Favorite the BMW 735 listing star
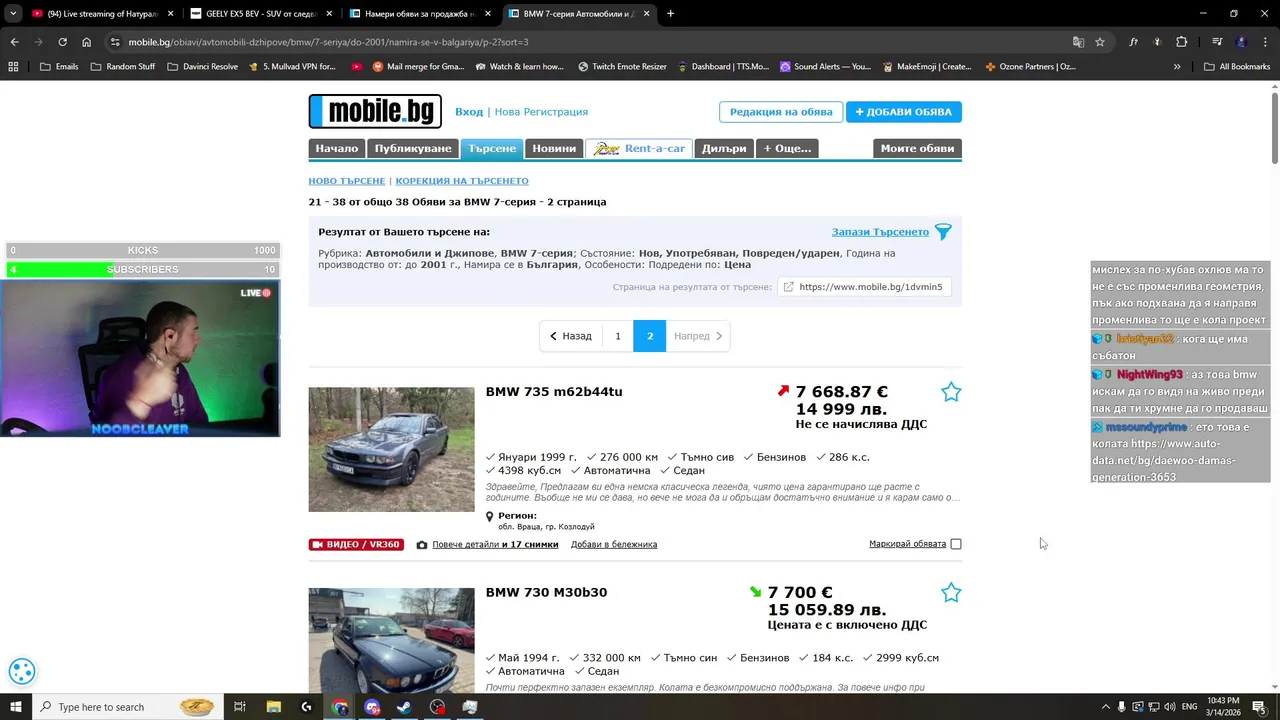The height and width of the screenshot is (720, 1280). [951, 392]
